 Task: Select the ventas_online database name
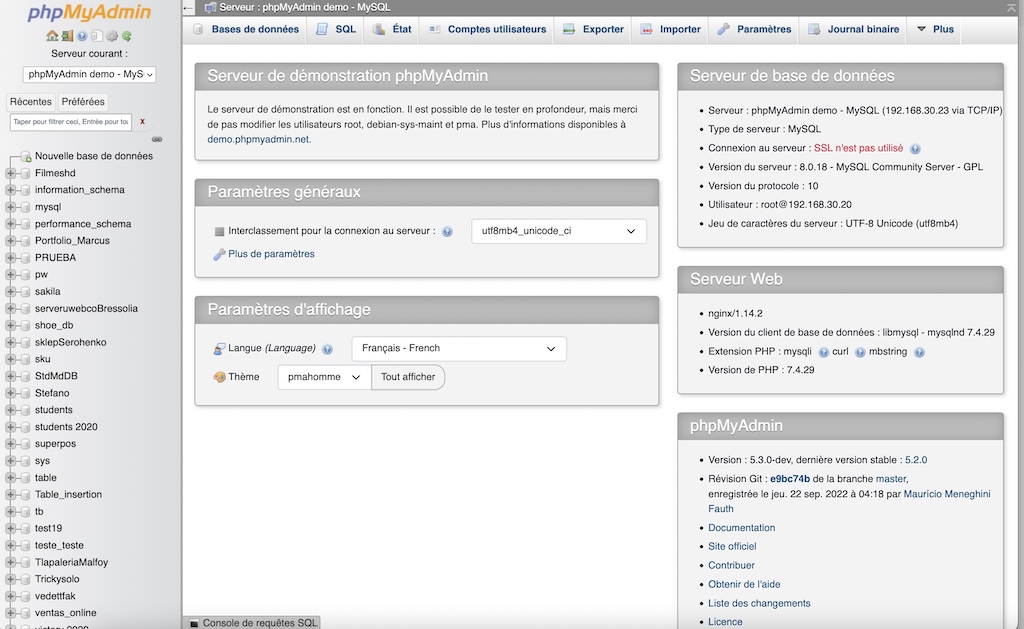point(65,613)
